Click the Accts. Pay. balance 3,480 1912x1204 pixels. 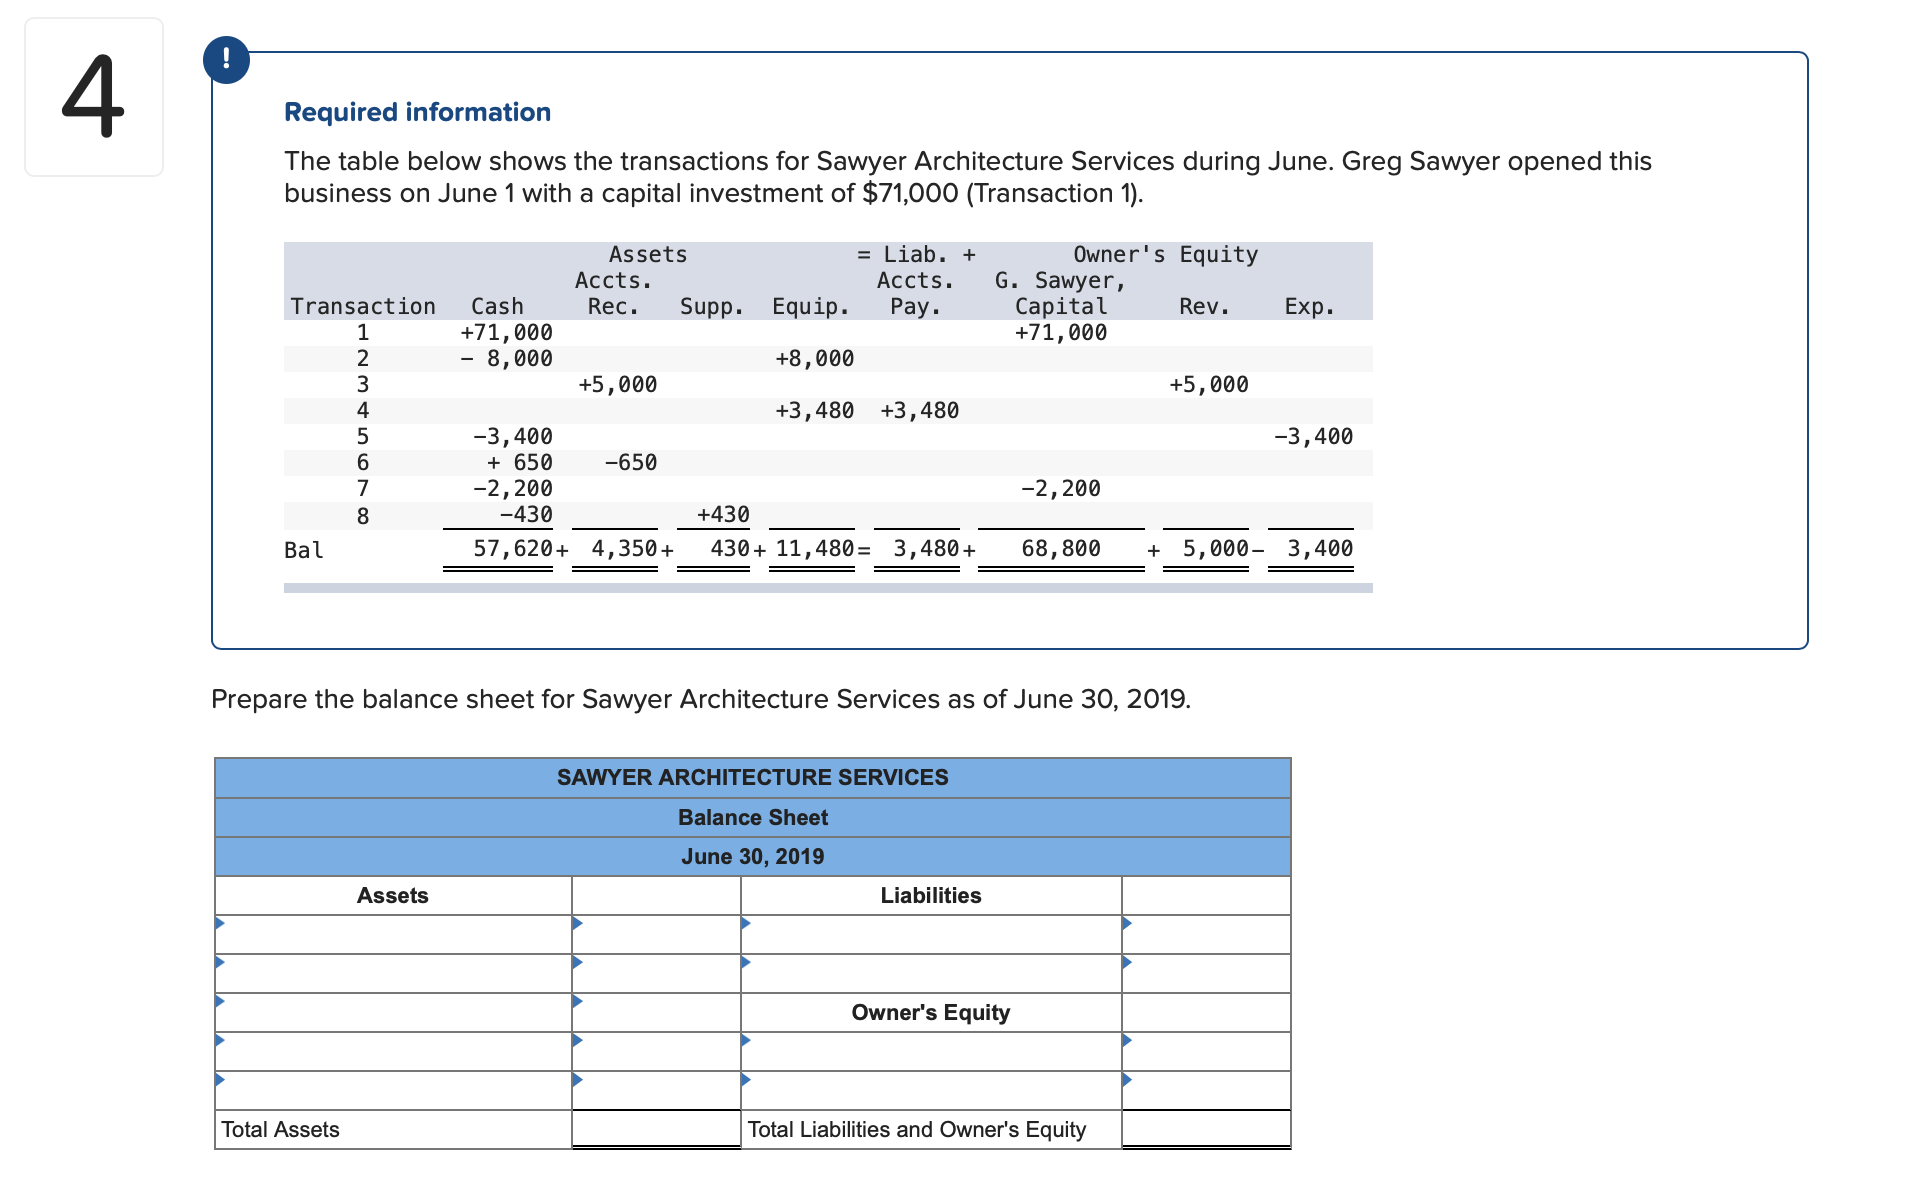pyautogui.click(x=926, y=548)
